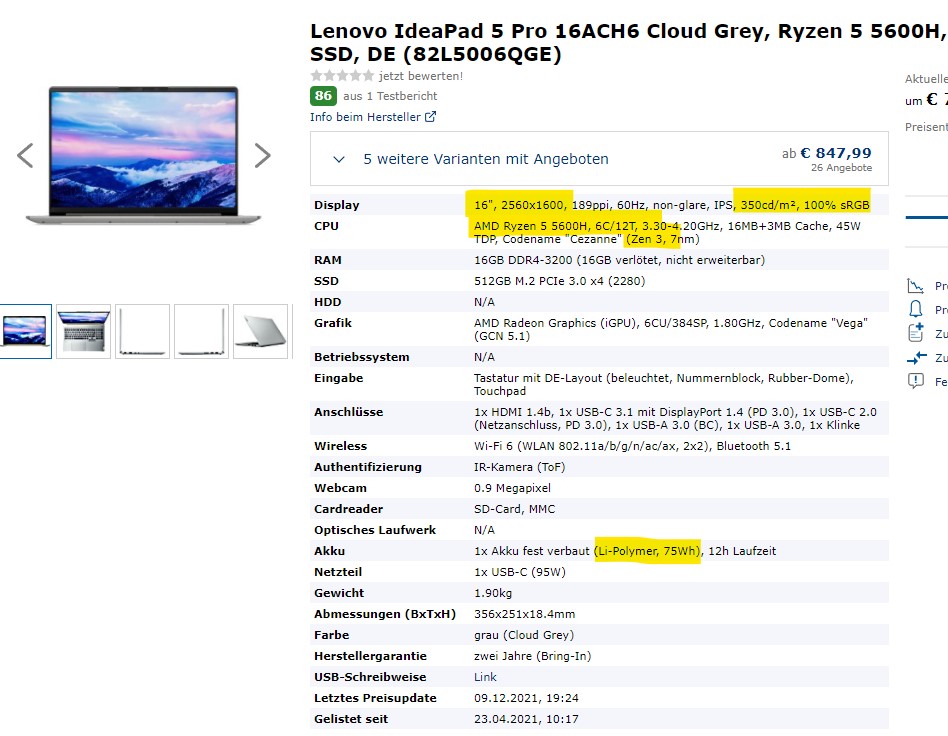Click the comparison arrows icon

917,357
